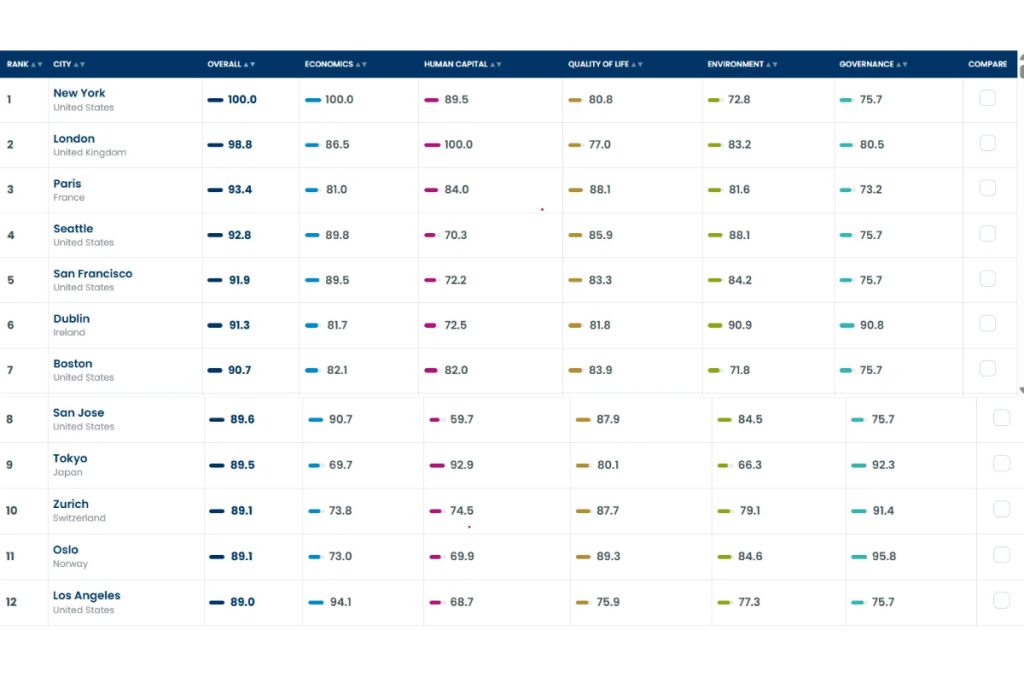The height and width of the screenshot is (683, 1024).
Task: Open the Los Angeles city link
Action: pos(87,596)
